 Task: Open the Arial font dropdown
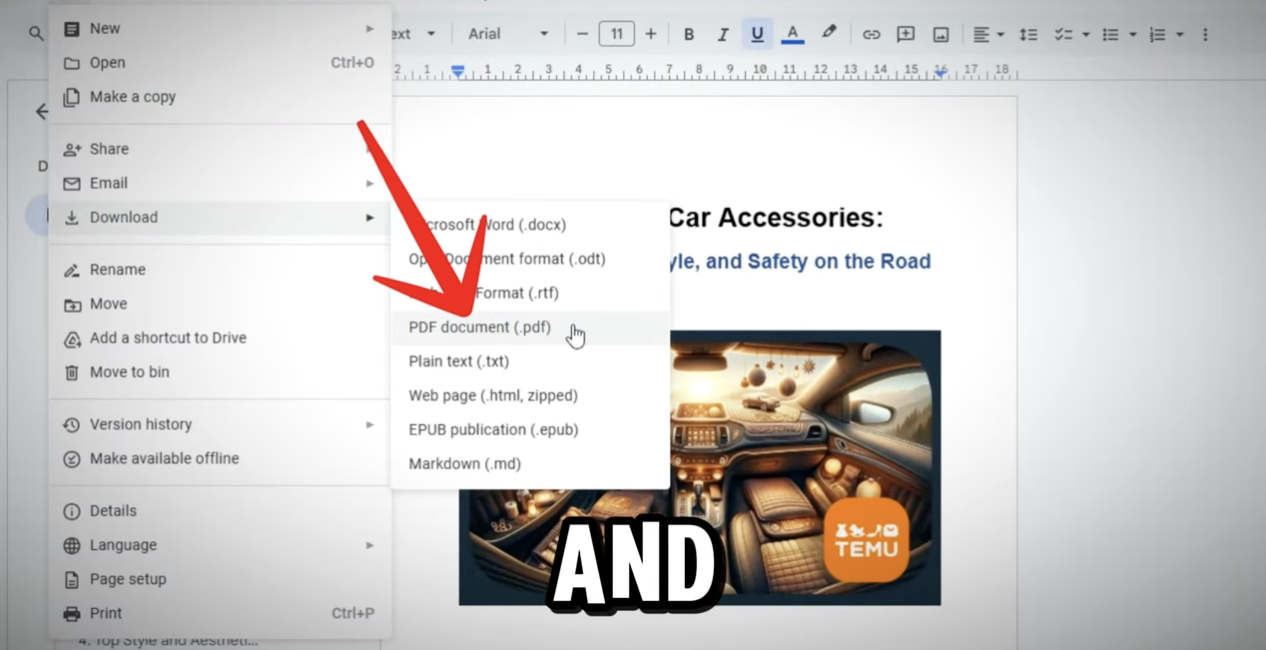click(508, 34)
